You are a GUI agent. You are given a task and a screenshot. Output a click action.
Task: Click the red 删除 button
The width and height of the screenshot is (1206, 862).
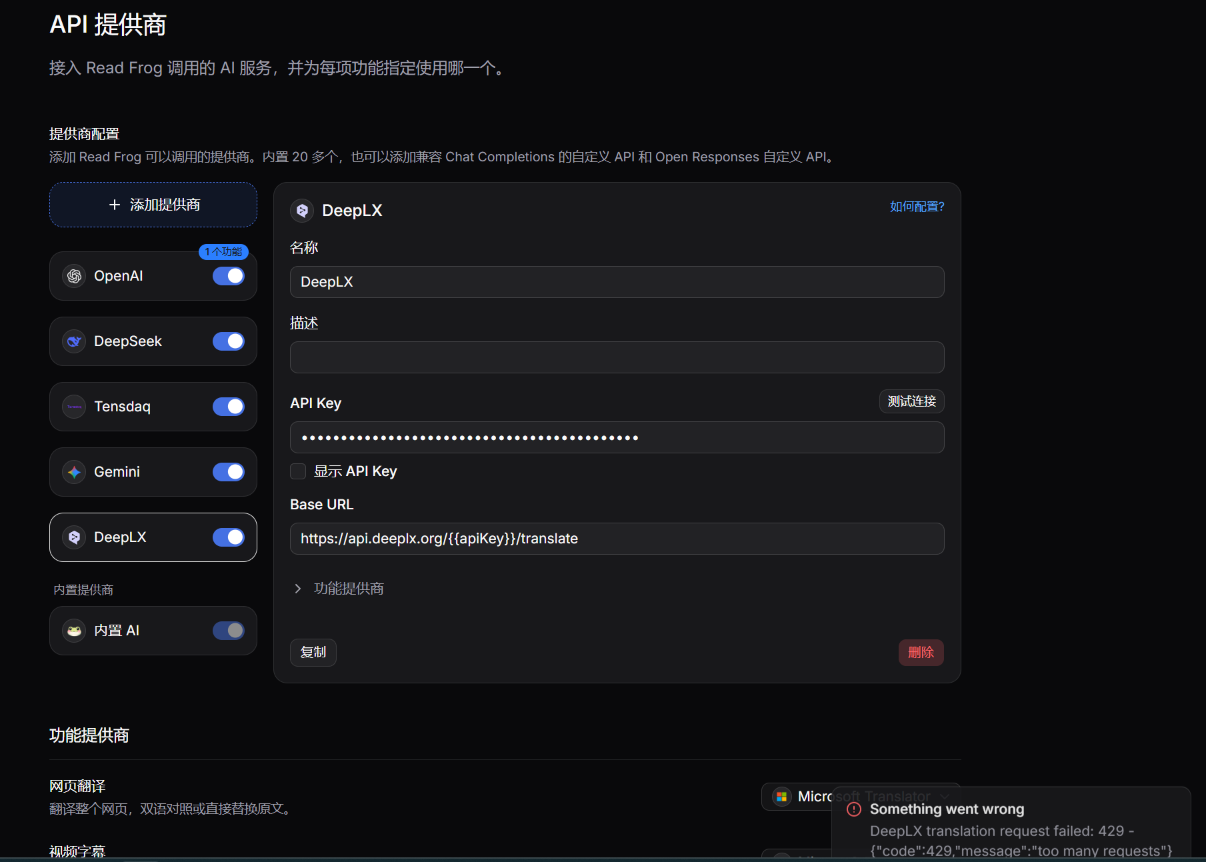(921, 652)
